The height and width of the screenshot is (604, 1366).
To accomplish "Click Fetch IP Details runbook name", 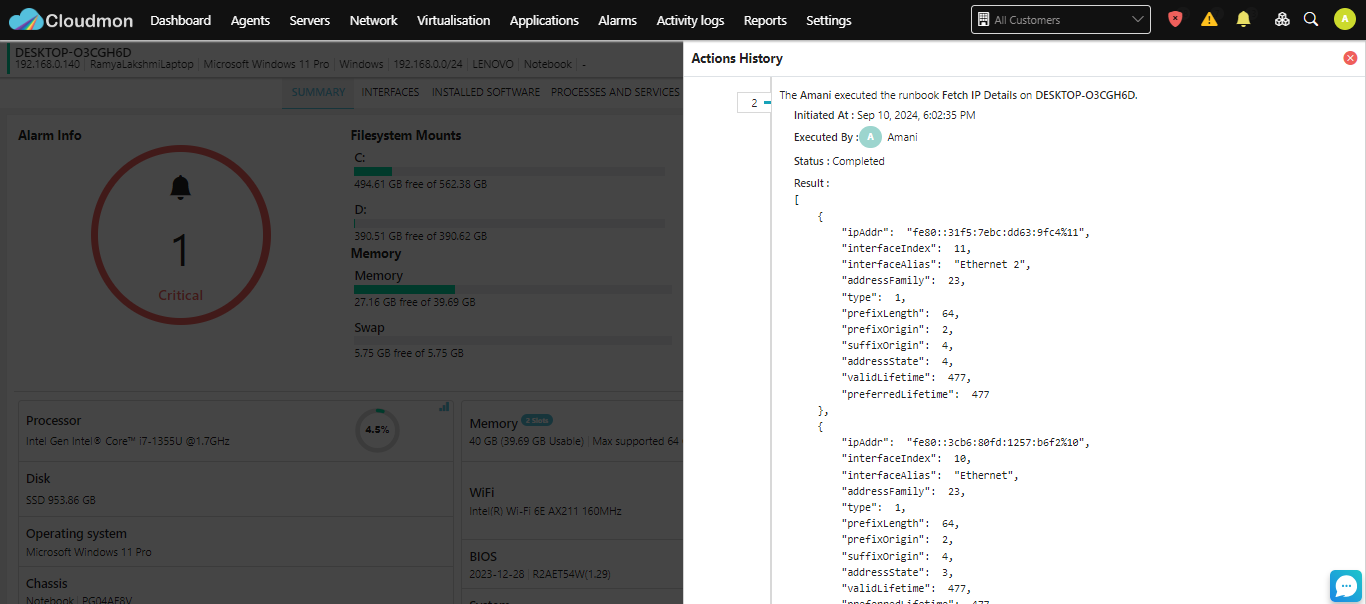I will click(979, 96).
